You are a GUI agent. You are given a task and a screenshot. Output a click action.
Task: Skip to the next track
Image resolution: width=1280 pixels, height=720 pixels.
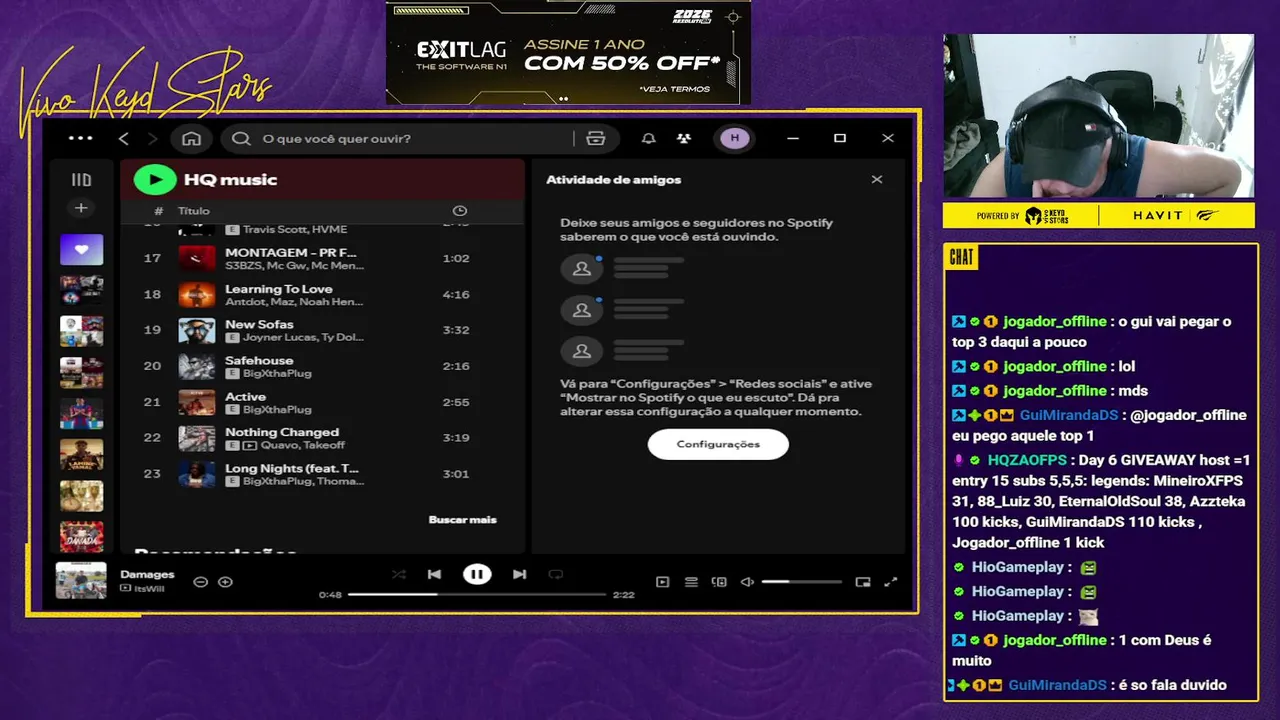click(519, 574)
